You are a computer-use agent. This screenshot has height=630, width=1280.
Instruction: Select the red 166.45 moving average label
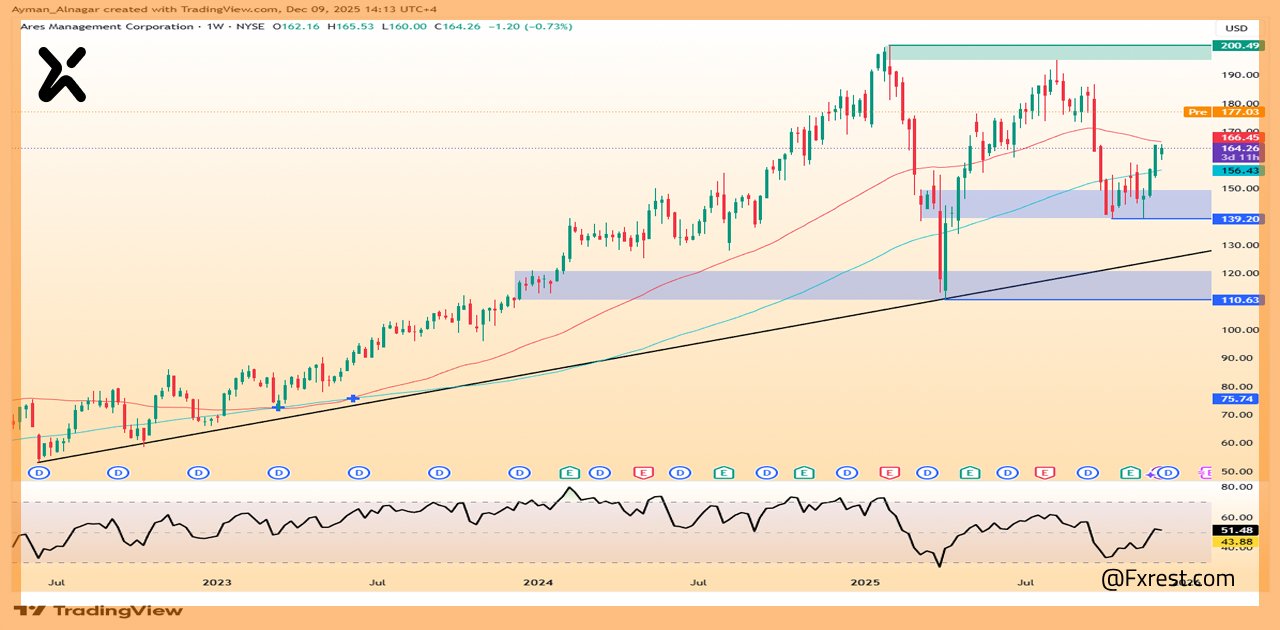click(1238, 137)
